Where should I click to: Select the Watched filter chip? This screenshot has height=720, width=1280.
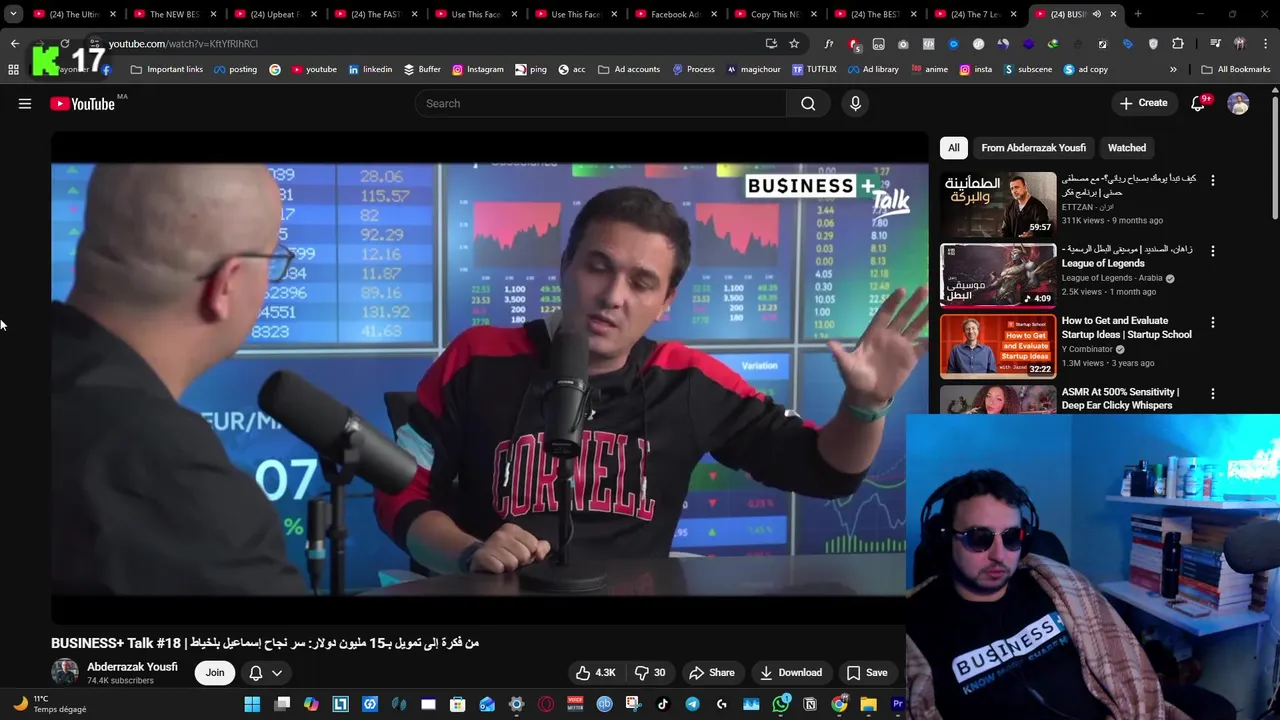point(1127,148)
